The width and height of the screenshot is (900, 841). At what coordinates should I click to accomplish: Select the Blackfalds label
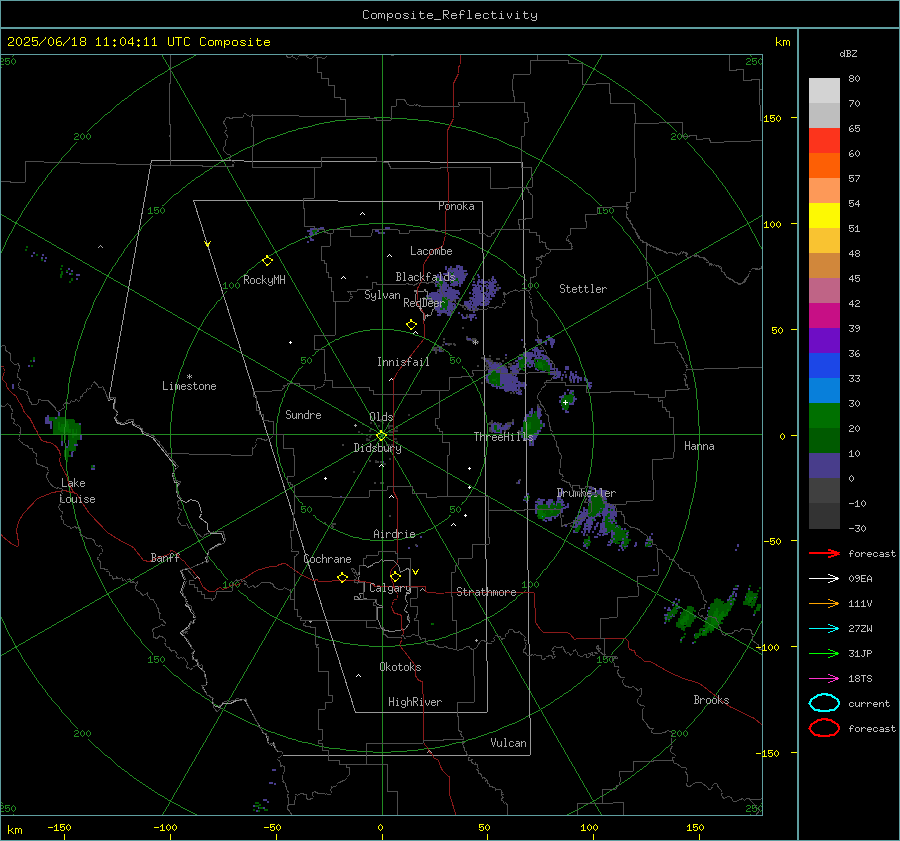click(x=425, y=277)
